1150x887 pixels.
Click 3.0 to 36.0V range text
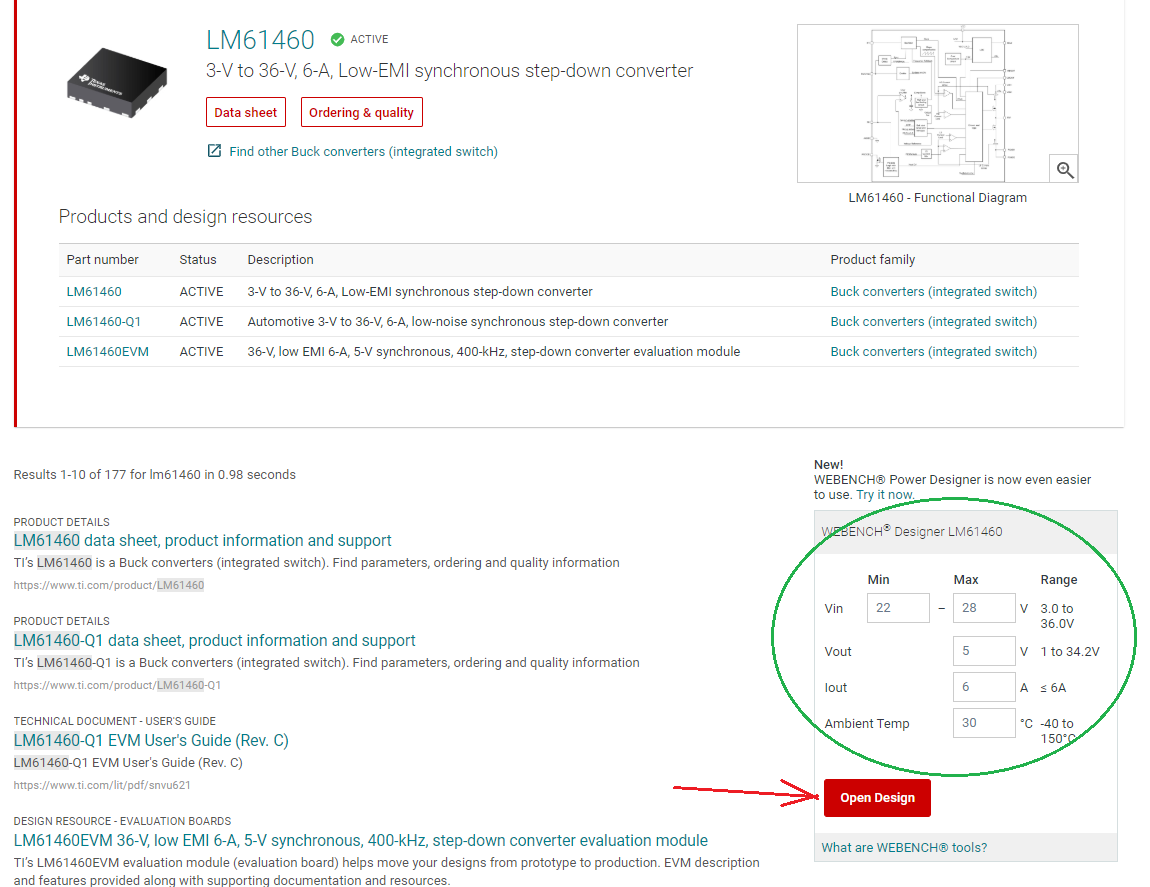tap(1057, 616)
